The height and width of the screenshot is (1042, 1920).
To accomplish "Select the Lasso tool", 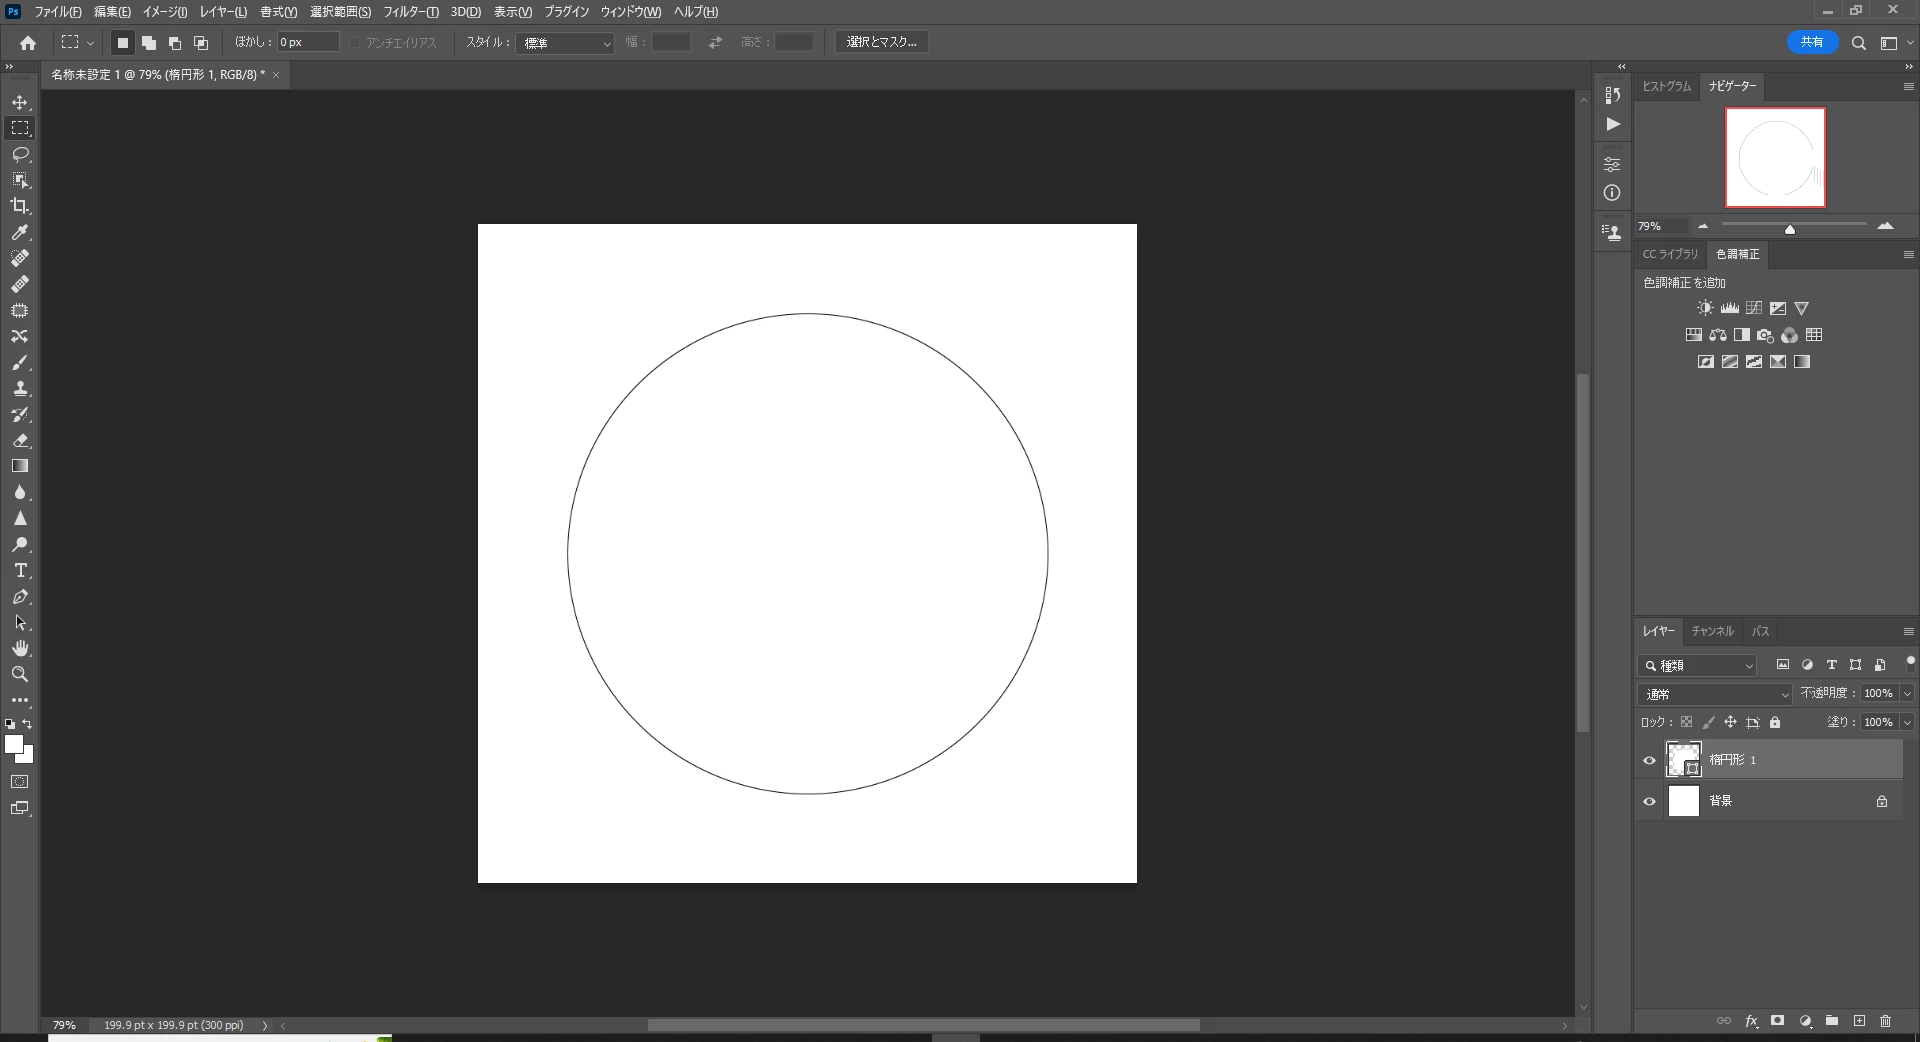I will point(20,154).
